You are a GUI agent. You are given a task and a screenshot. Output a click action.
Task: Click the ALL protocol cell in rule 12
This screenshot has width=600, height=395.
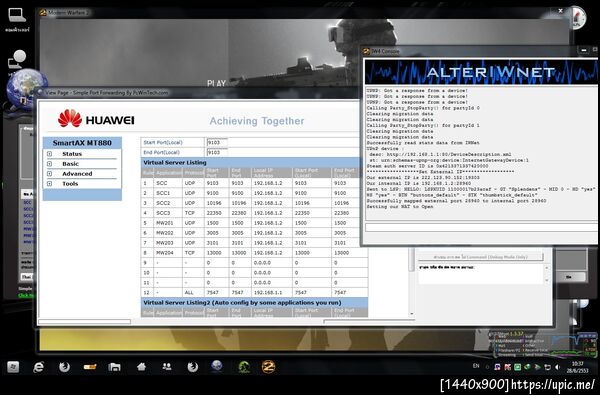pyautogui.click(x=193, y=292)
